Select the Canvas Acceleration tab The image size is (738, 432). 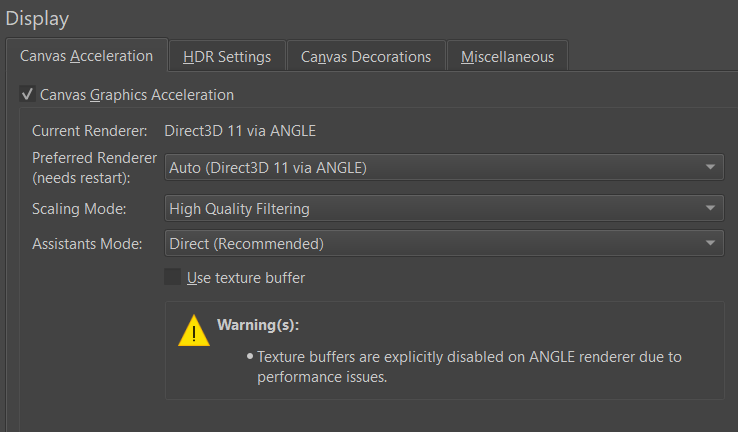(x=87, y=56)
